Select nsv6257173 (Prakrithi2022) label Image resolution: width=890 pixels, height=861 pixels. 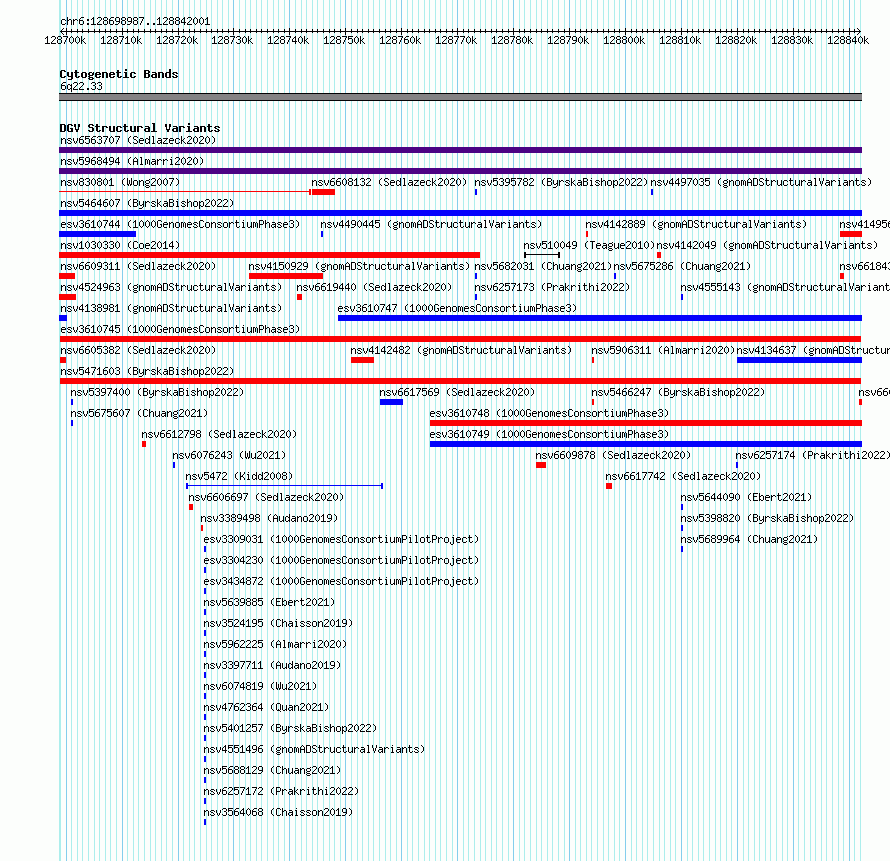pos(552,287)
